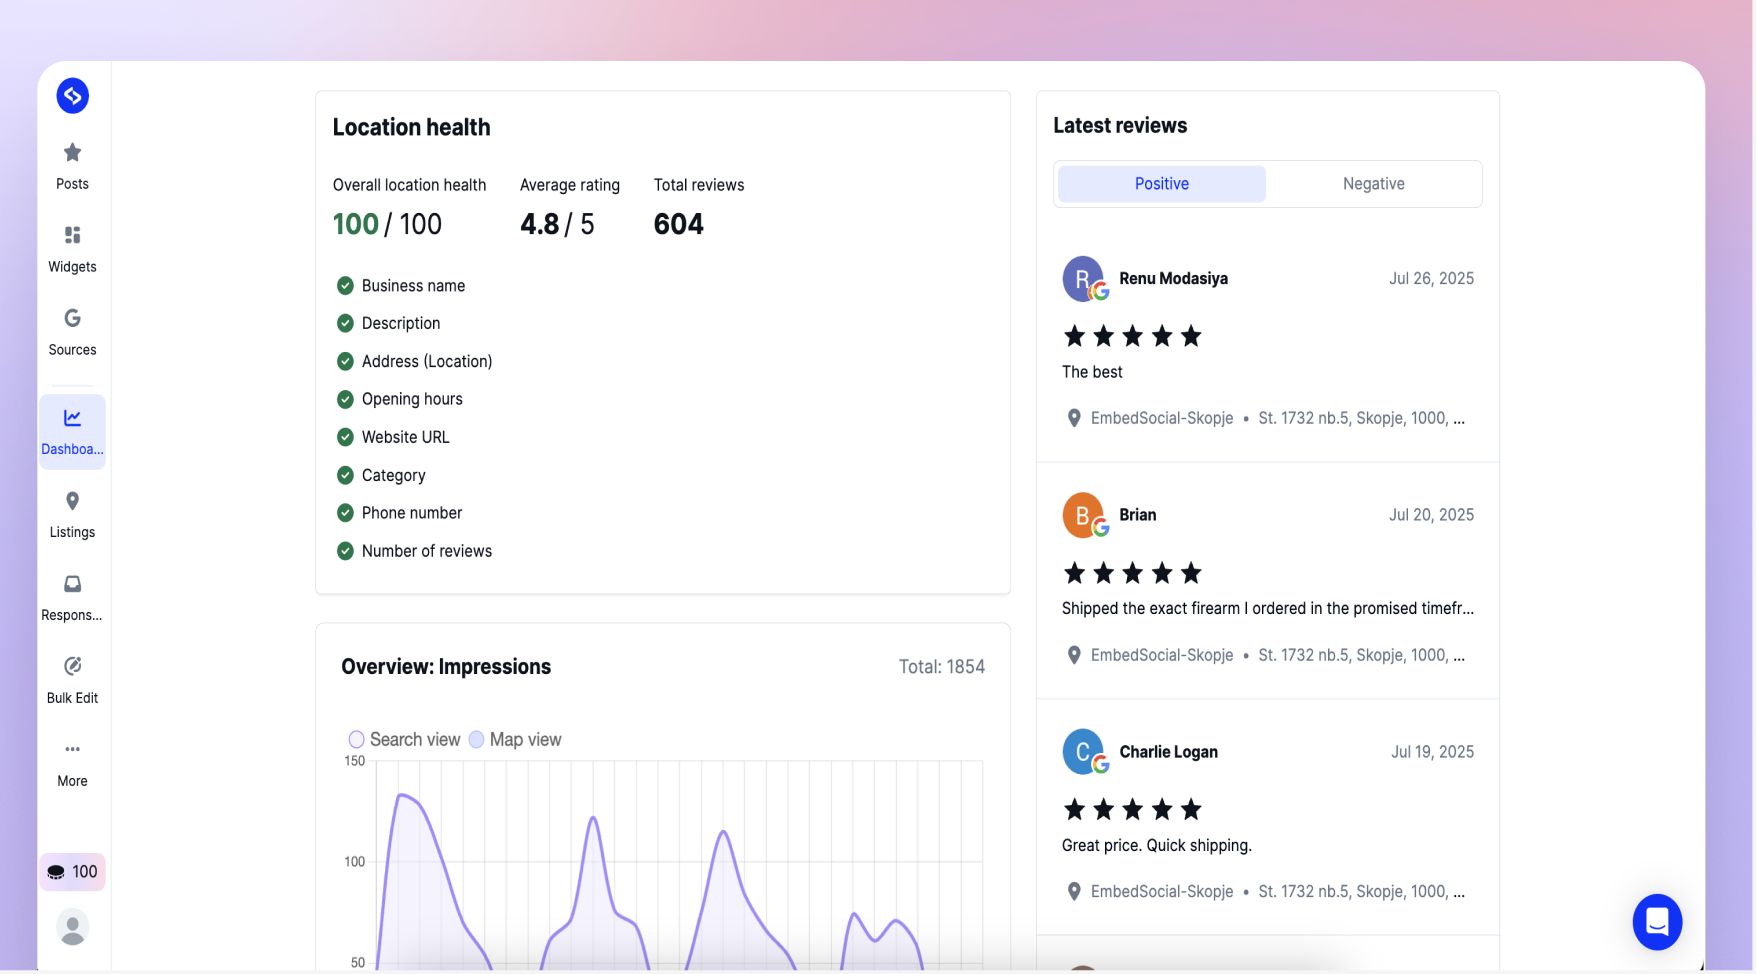Toggle the Map view legend item

click(x=515, y=739)
